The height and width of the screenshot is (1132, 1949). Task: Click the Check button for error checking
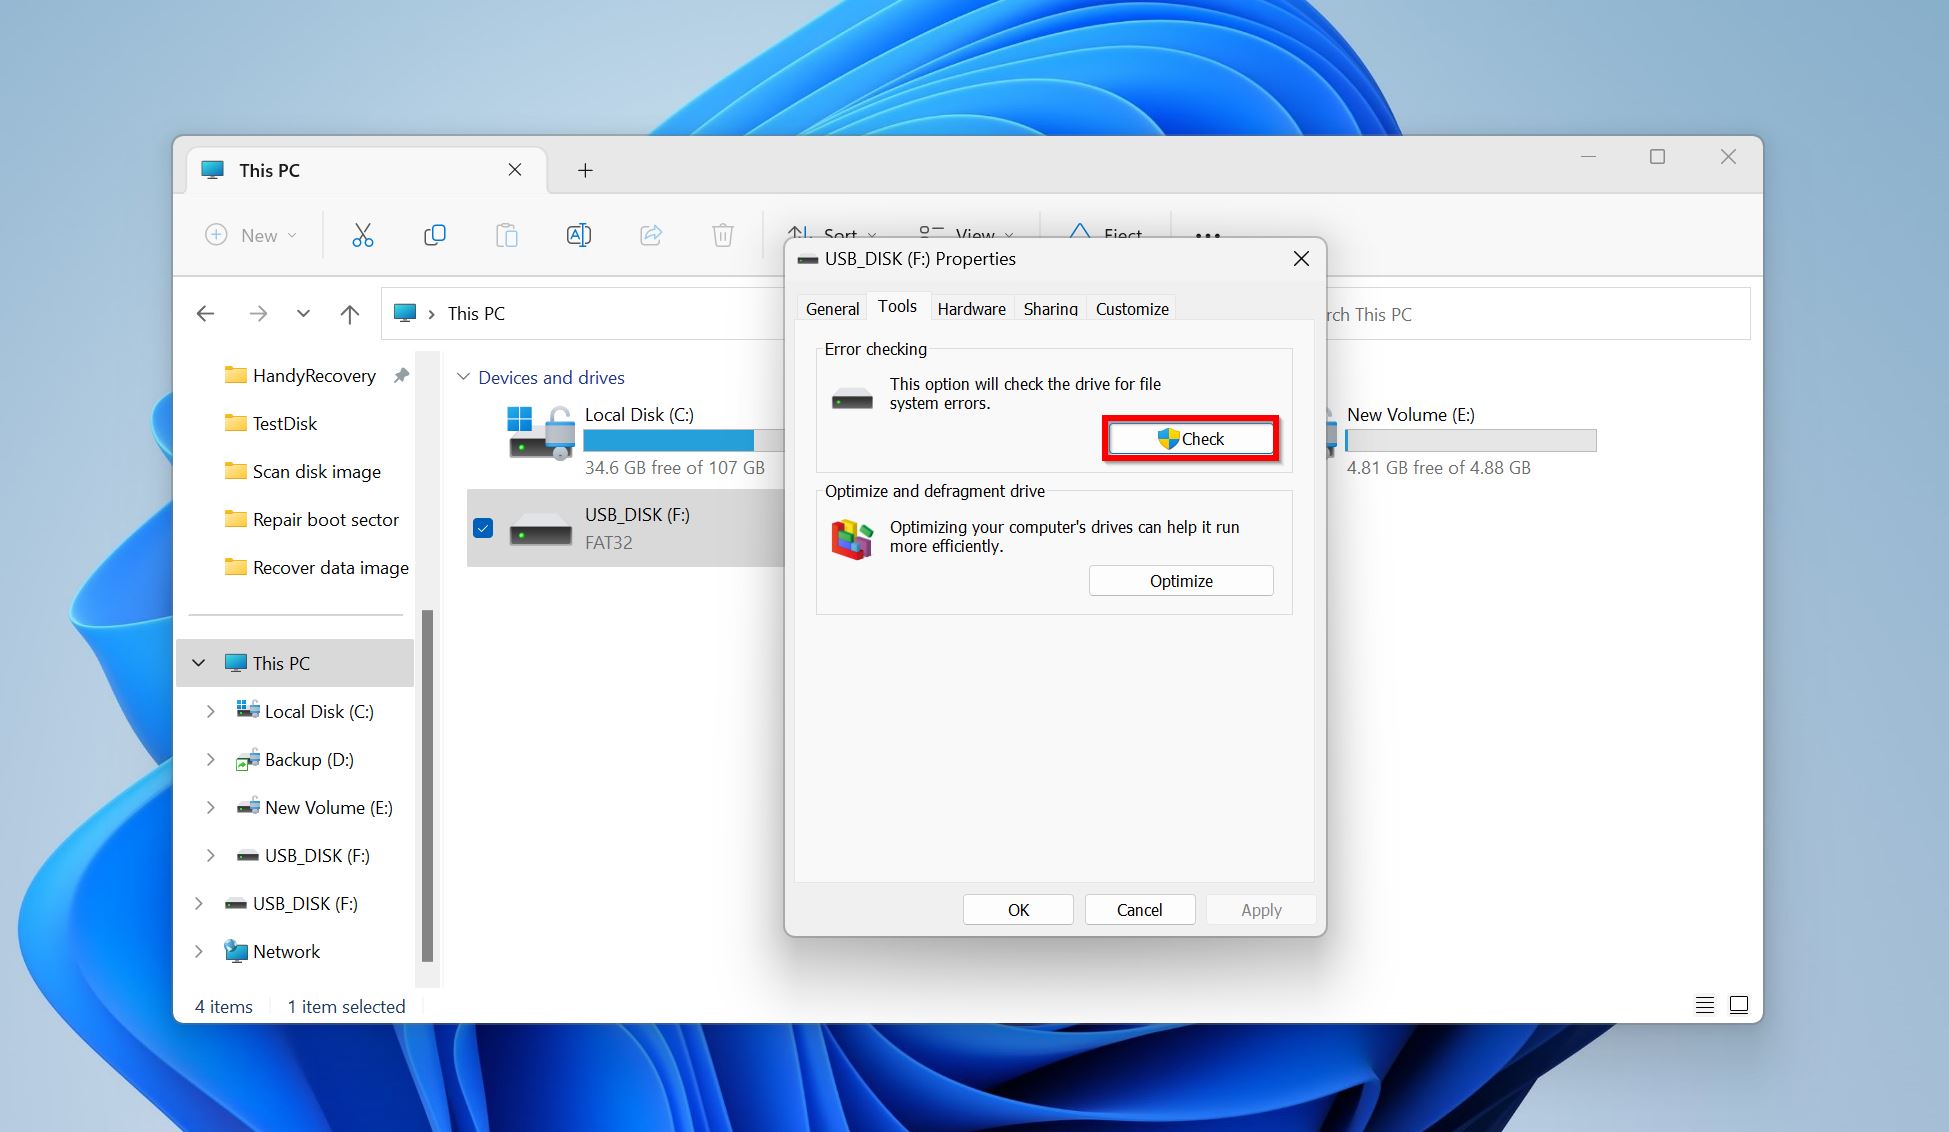(1189, 438)
